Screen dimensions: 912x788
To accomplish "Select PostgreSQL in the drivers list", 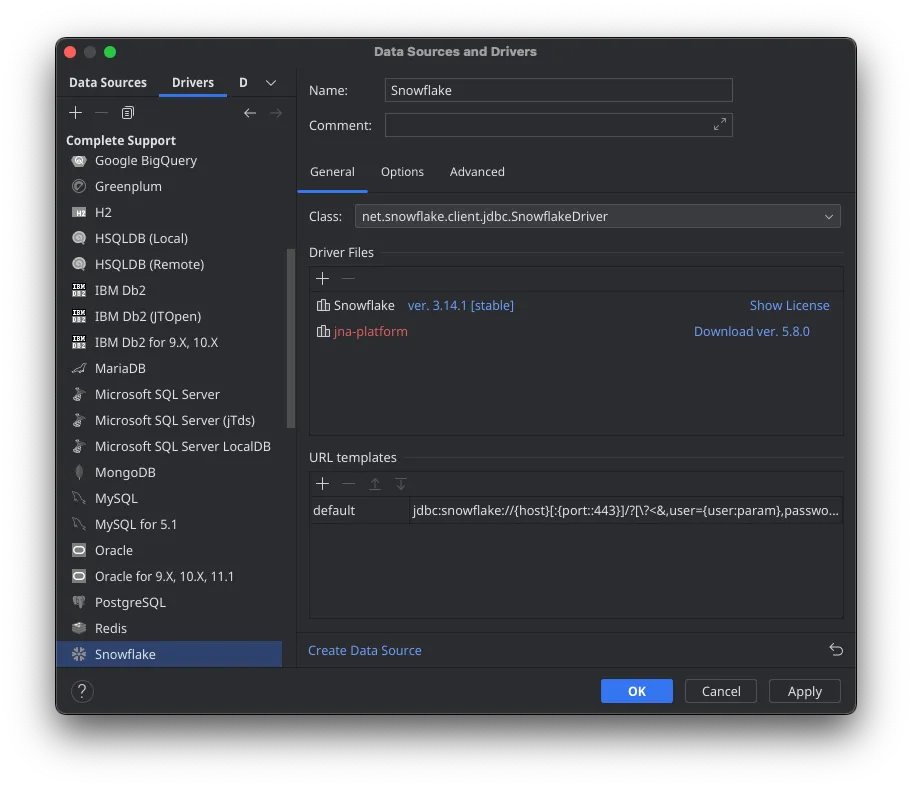I will coord(130,602).
